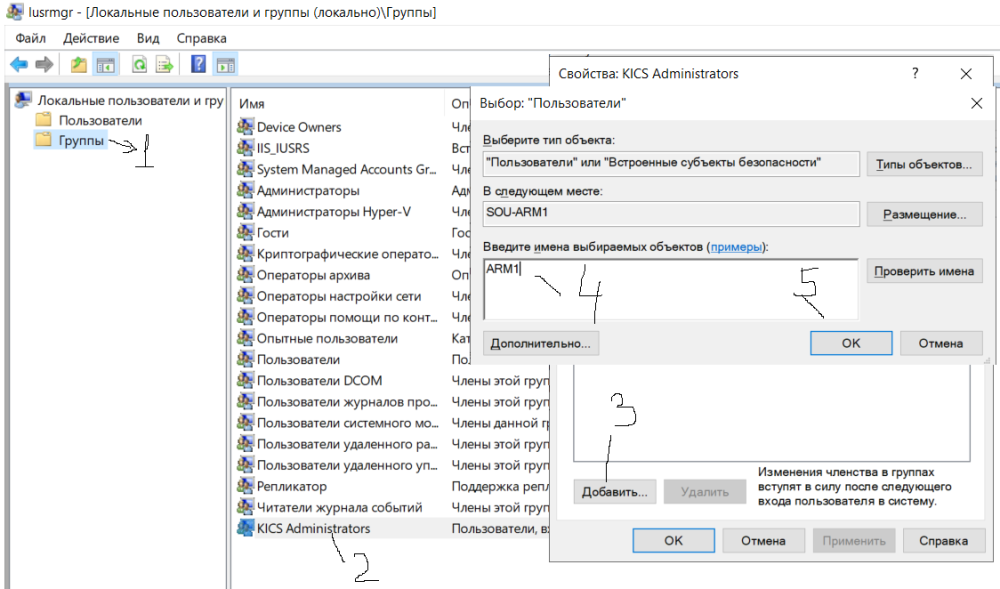Click Отмена in KICS Administrators properties
1000x589 pixels.
tap(763, 541)
